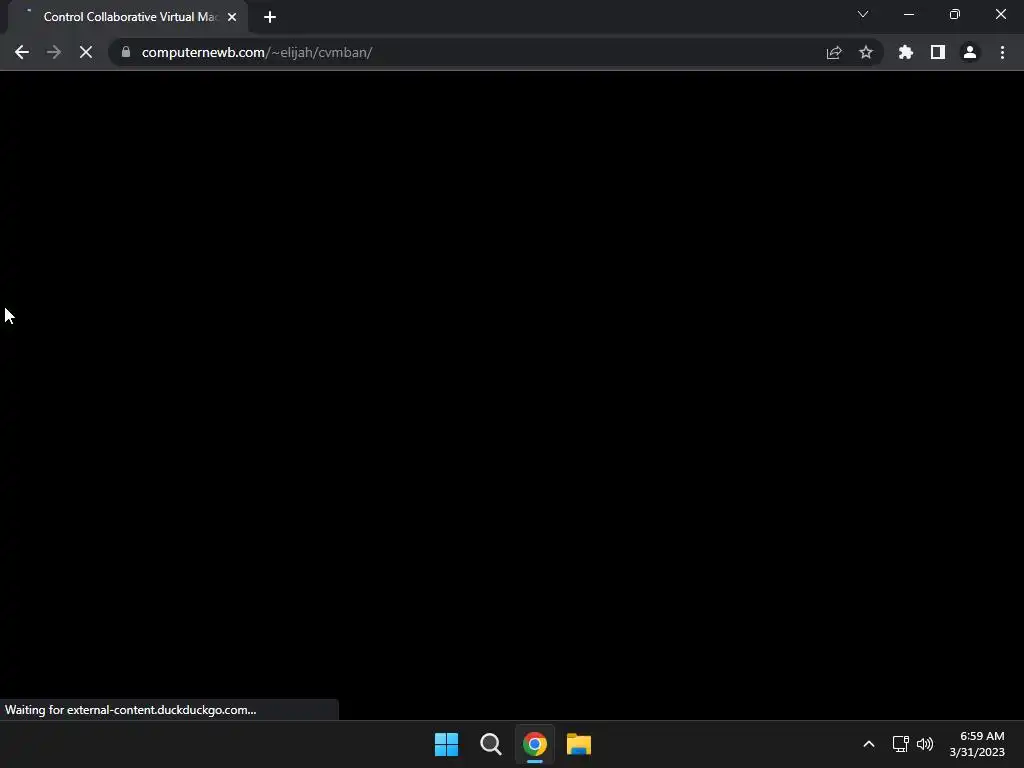Close the Chrome window
Screen dimensions: 1024x768
1000,14
